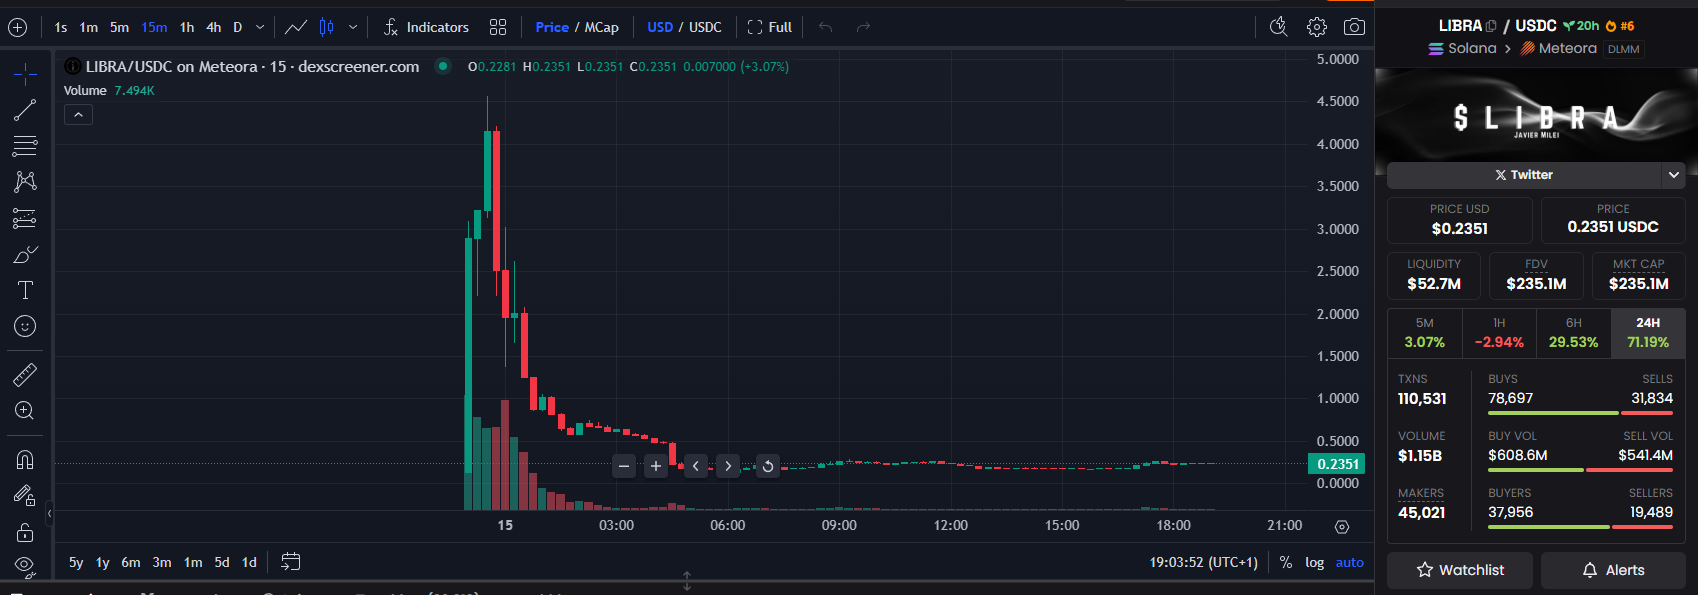The height and width of the screenshot is (595, 1698).
Task: Select the text annotation tool
Action: pyautogui.click(x=25, y=290)
